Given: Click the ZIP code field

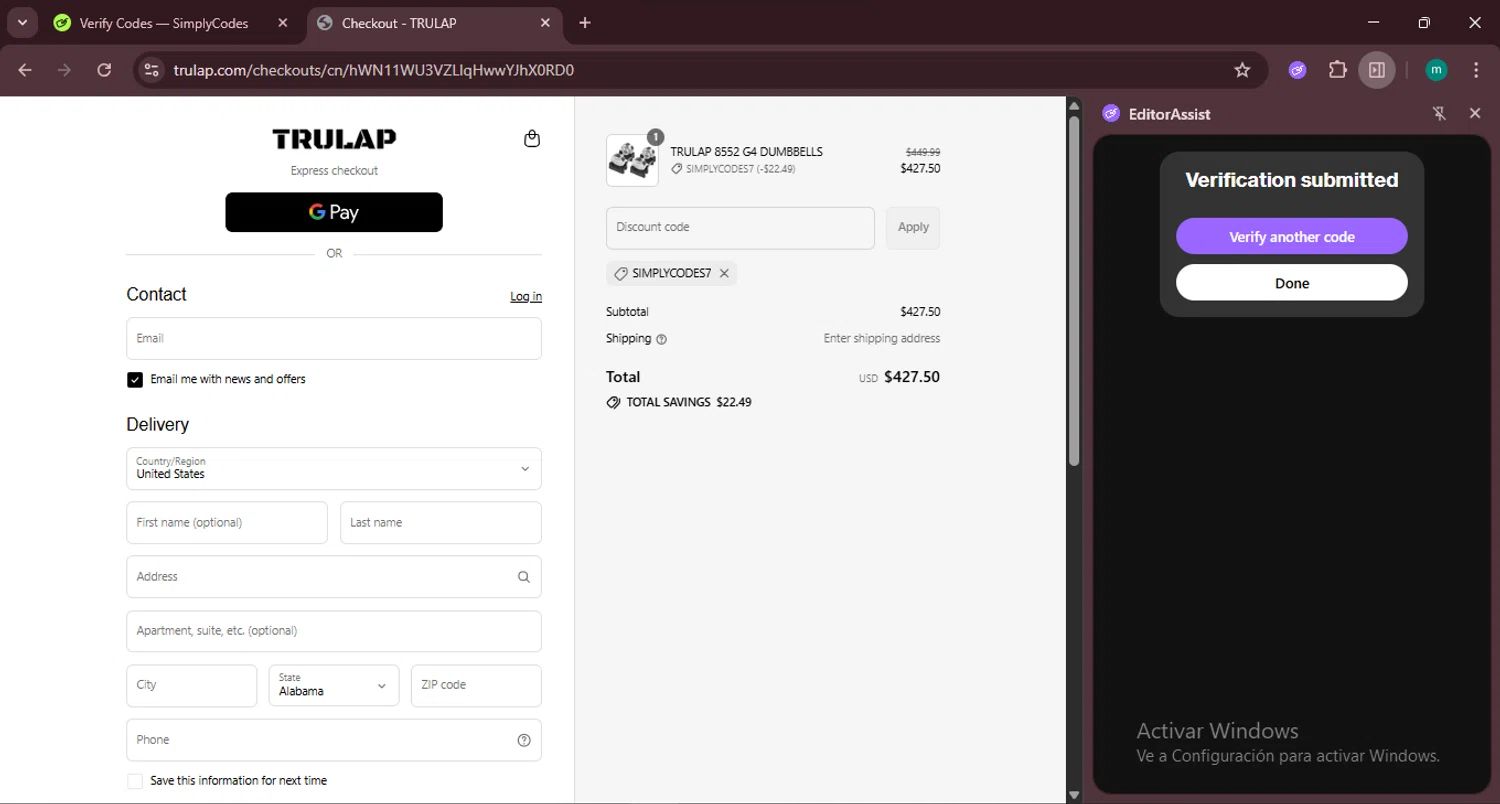Looking at the screenshot, I should point(476,685).
